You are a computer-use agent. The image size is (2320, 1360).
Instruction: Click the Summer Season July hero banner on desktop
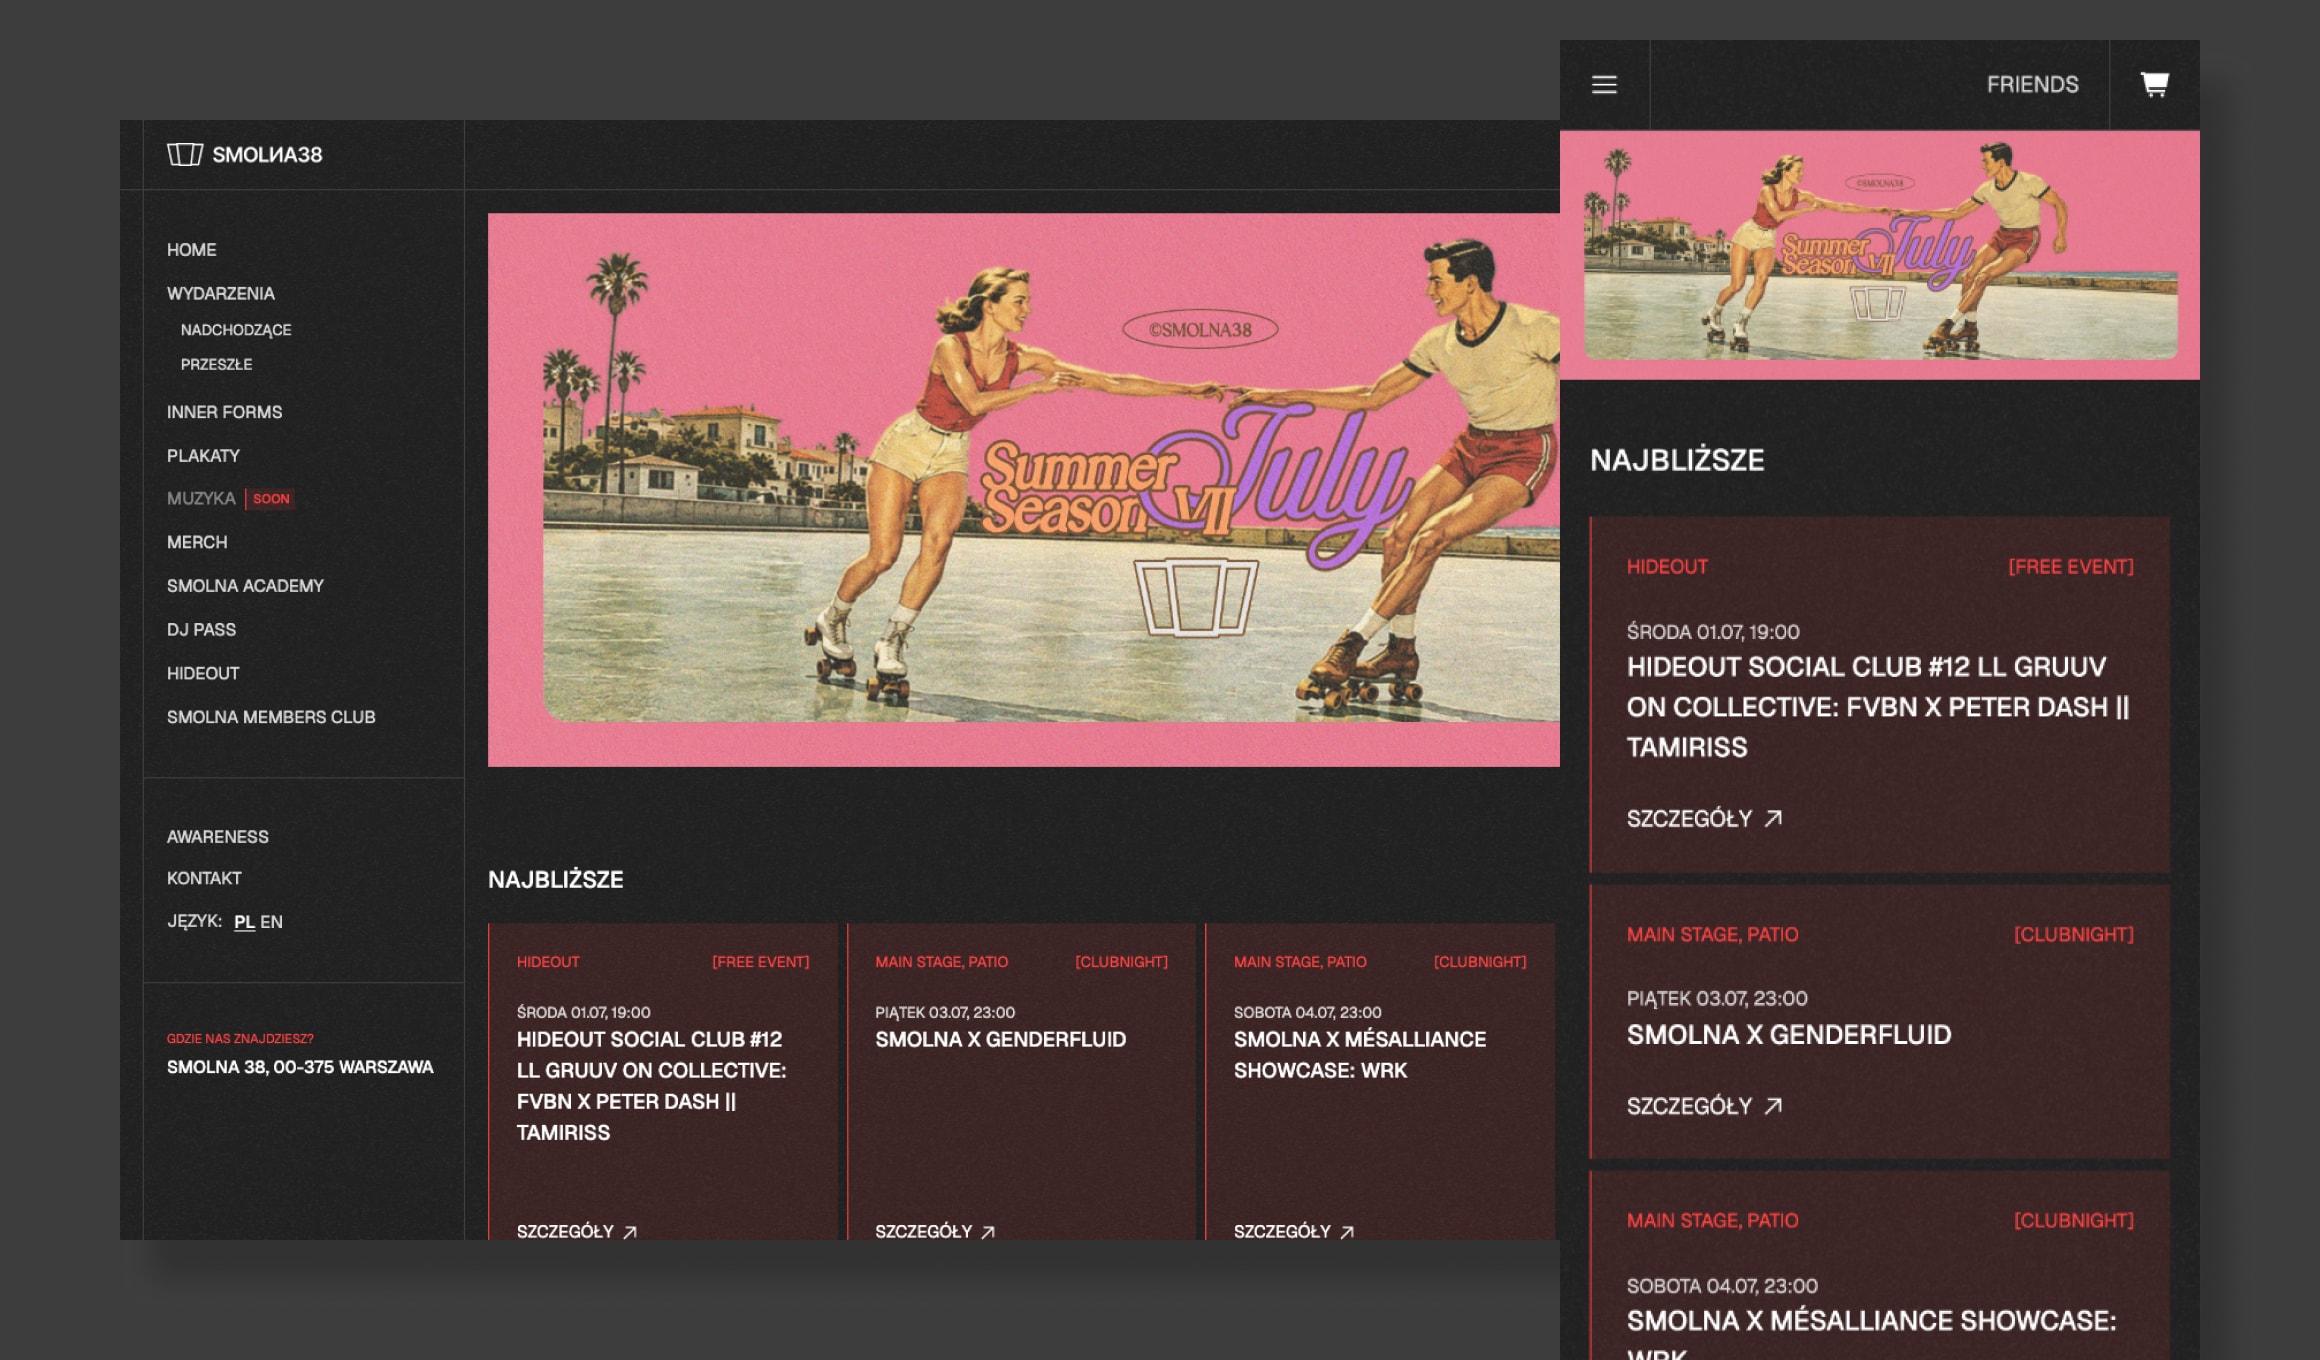click(1024, 490)
